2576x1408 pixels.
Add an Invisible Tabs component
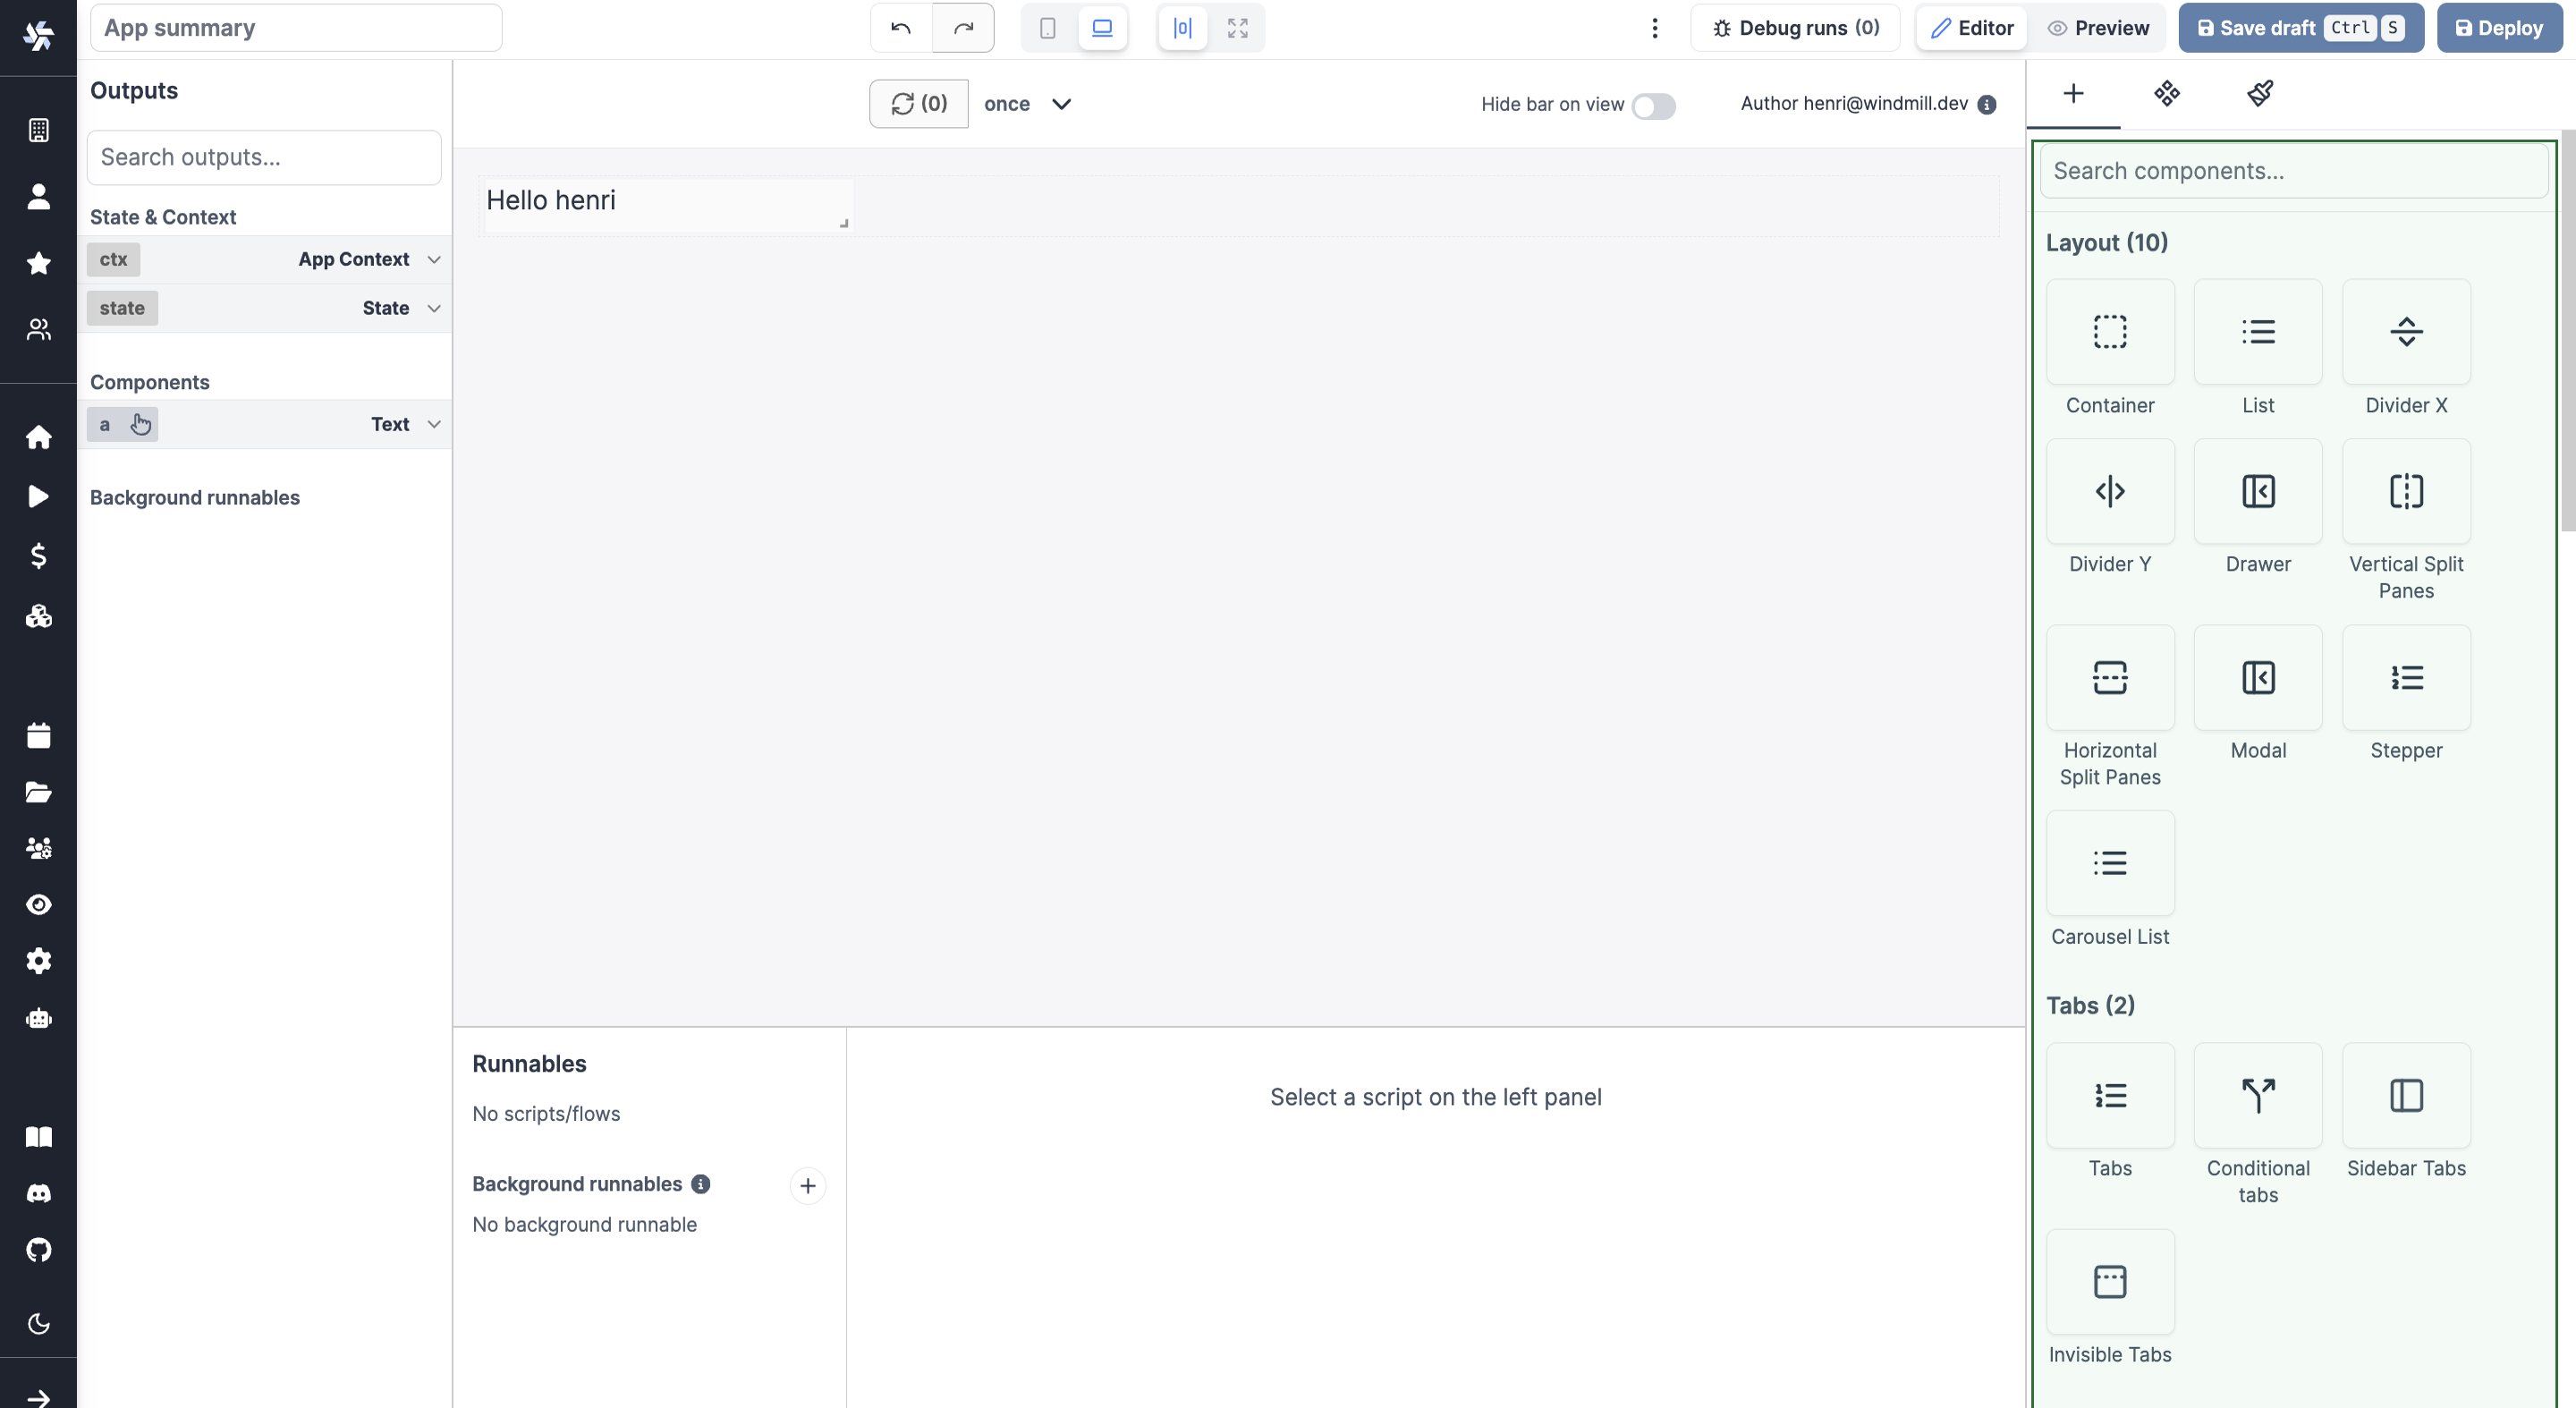click(x=2110, y=1283)
